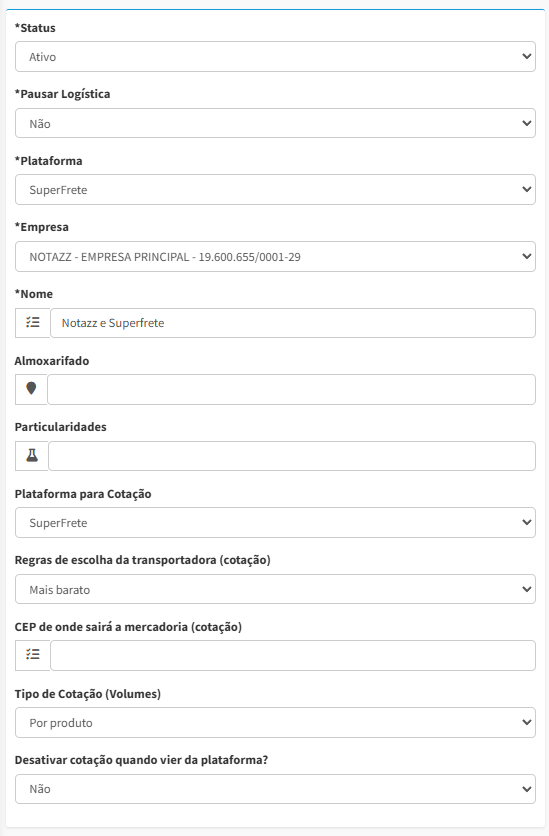Click the chevron arrow of Mais barato select

pyautogui.click(x=527, y=589)
